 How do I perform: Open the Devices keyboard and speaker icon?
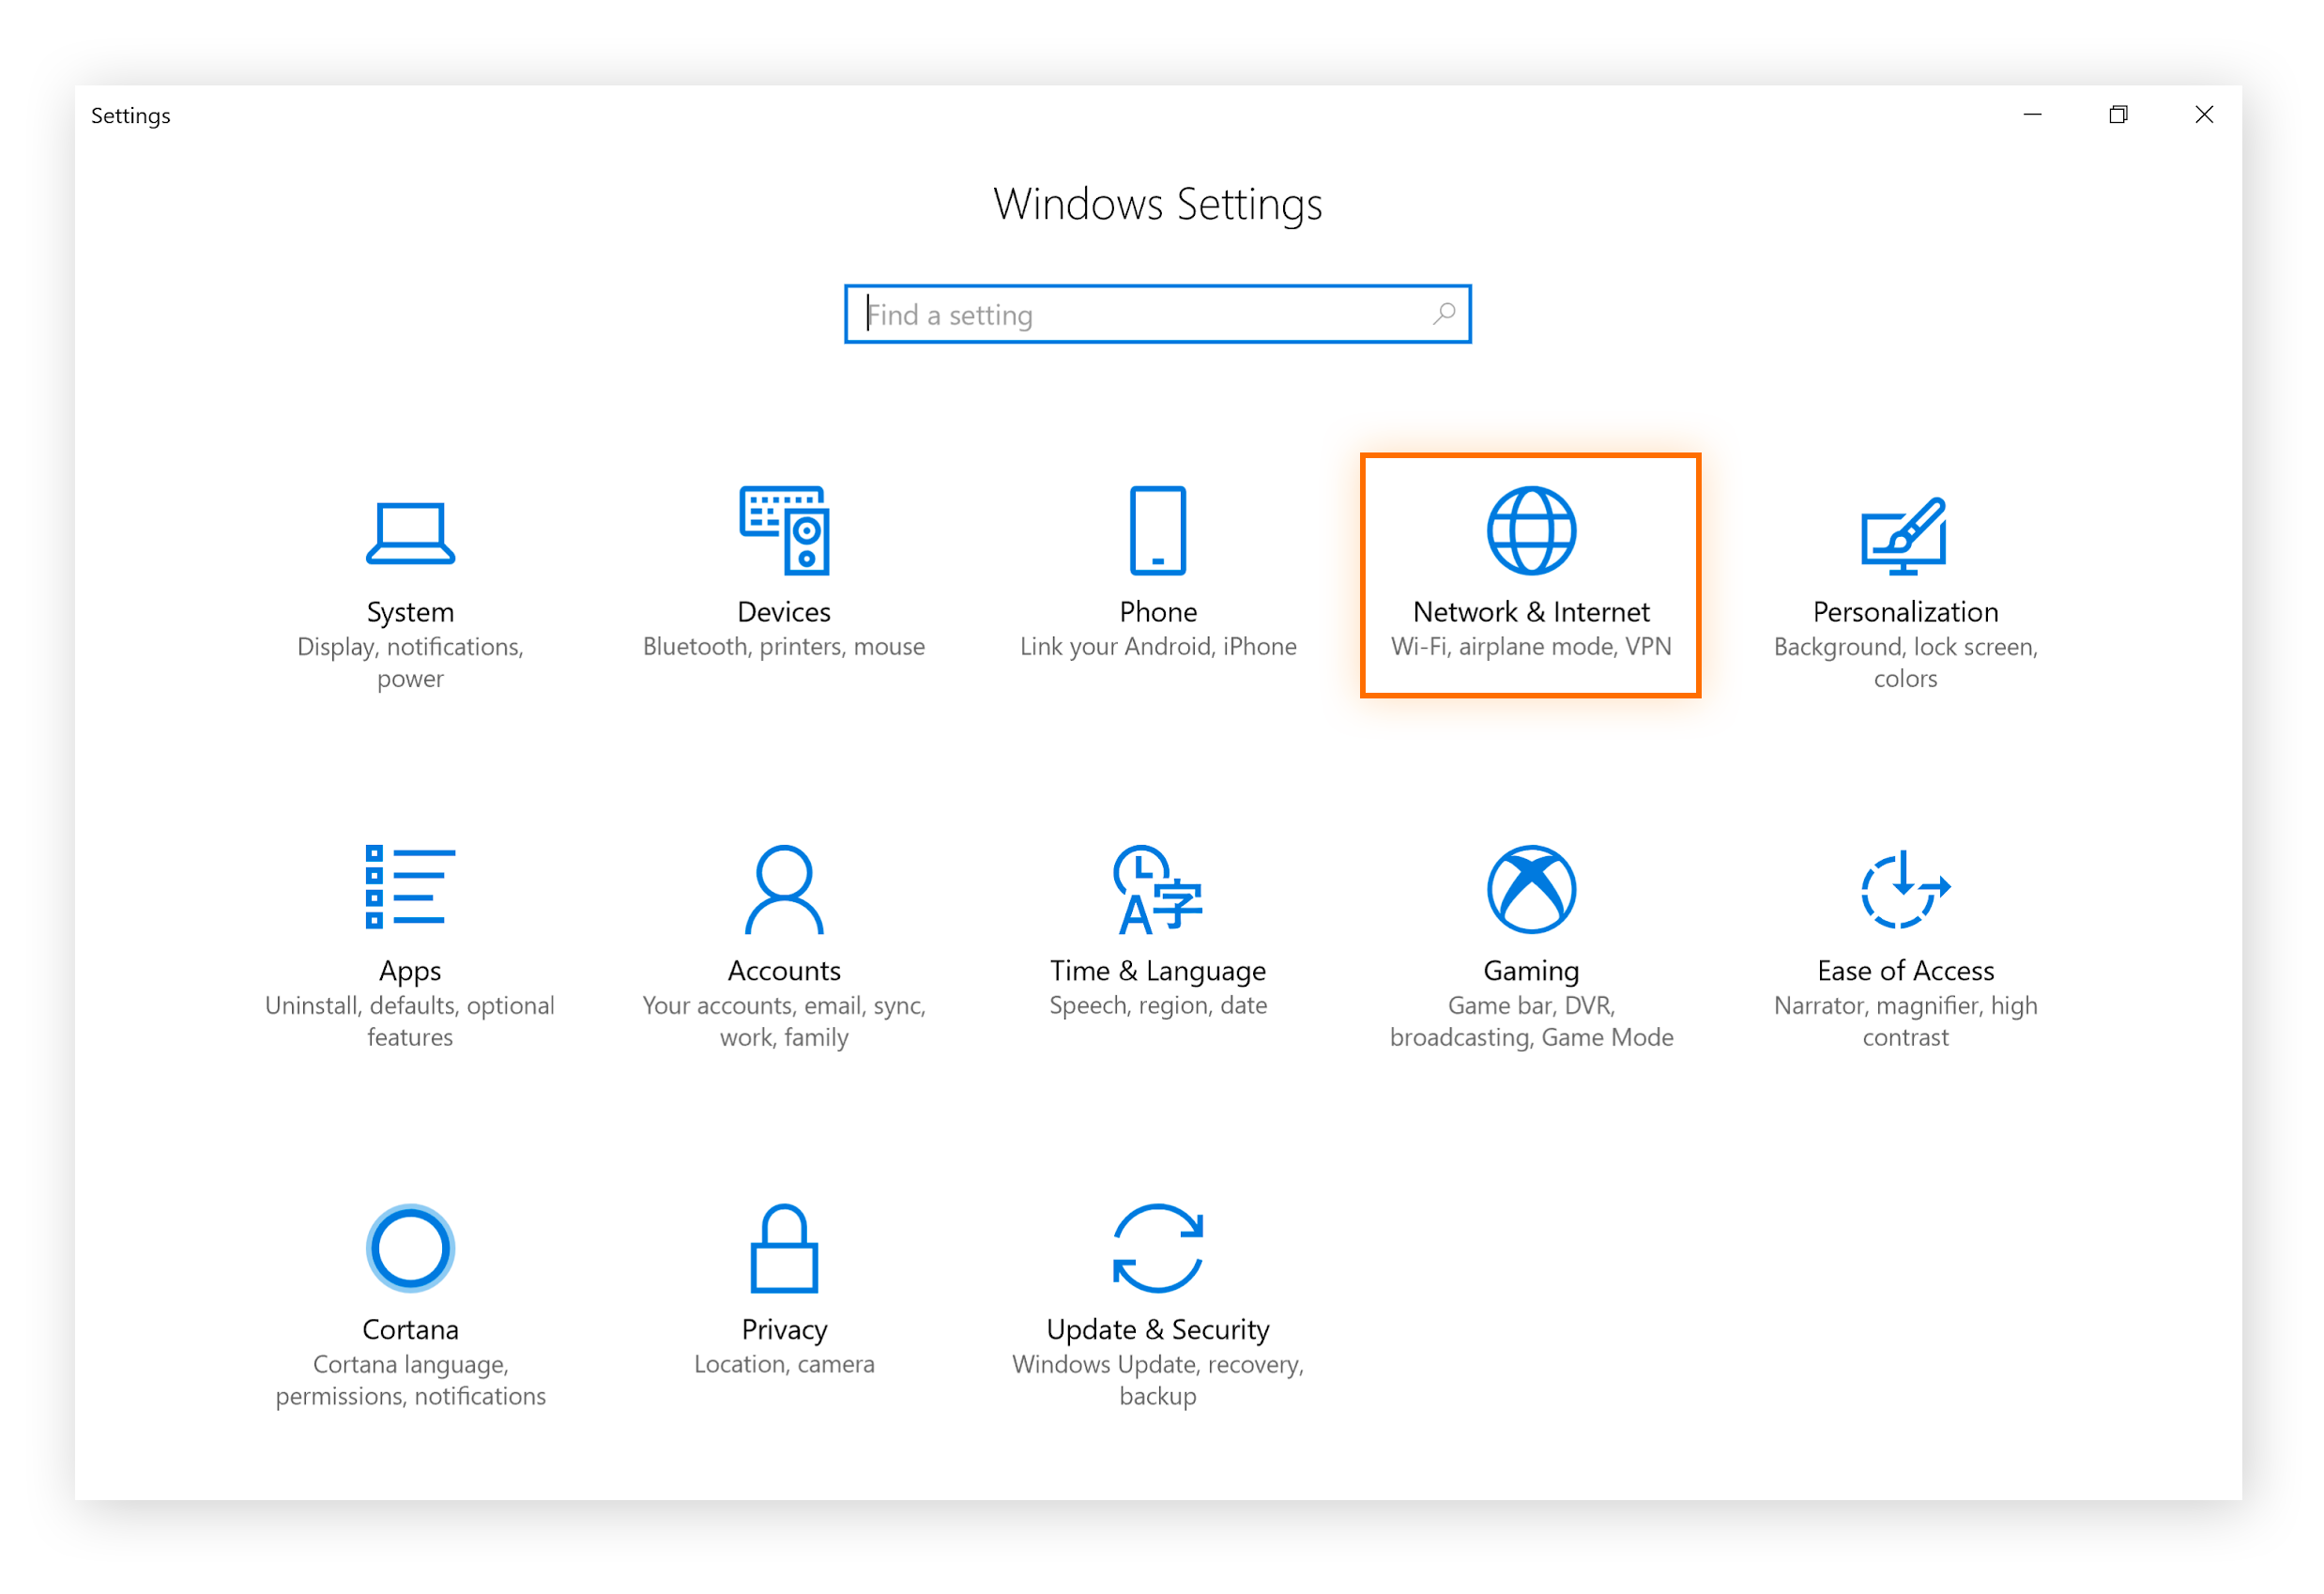[785, 531]
